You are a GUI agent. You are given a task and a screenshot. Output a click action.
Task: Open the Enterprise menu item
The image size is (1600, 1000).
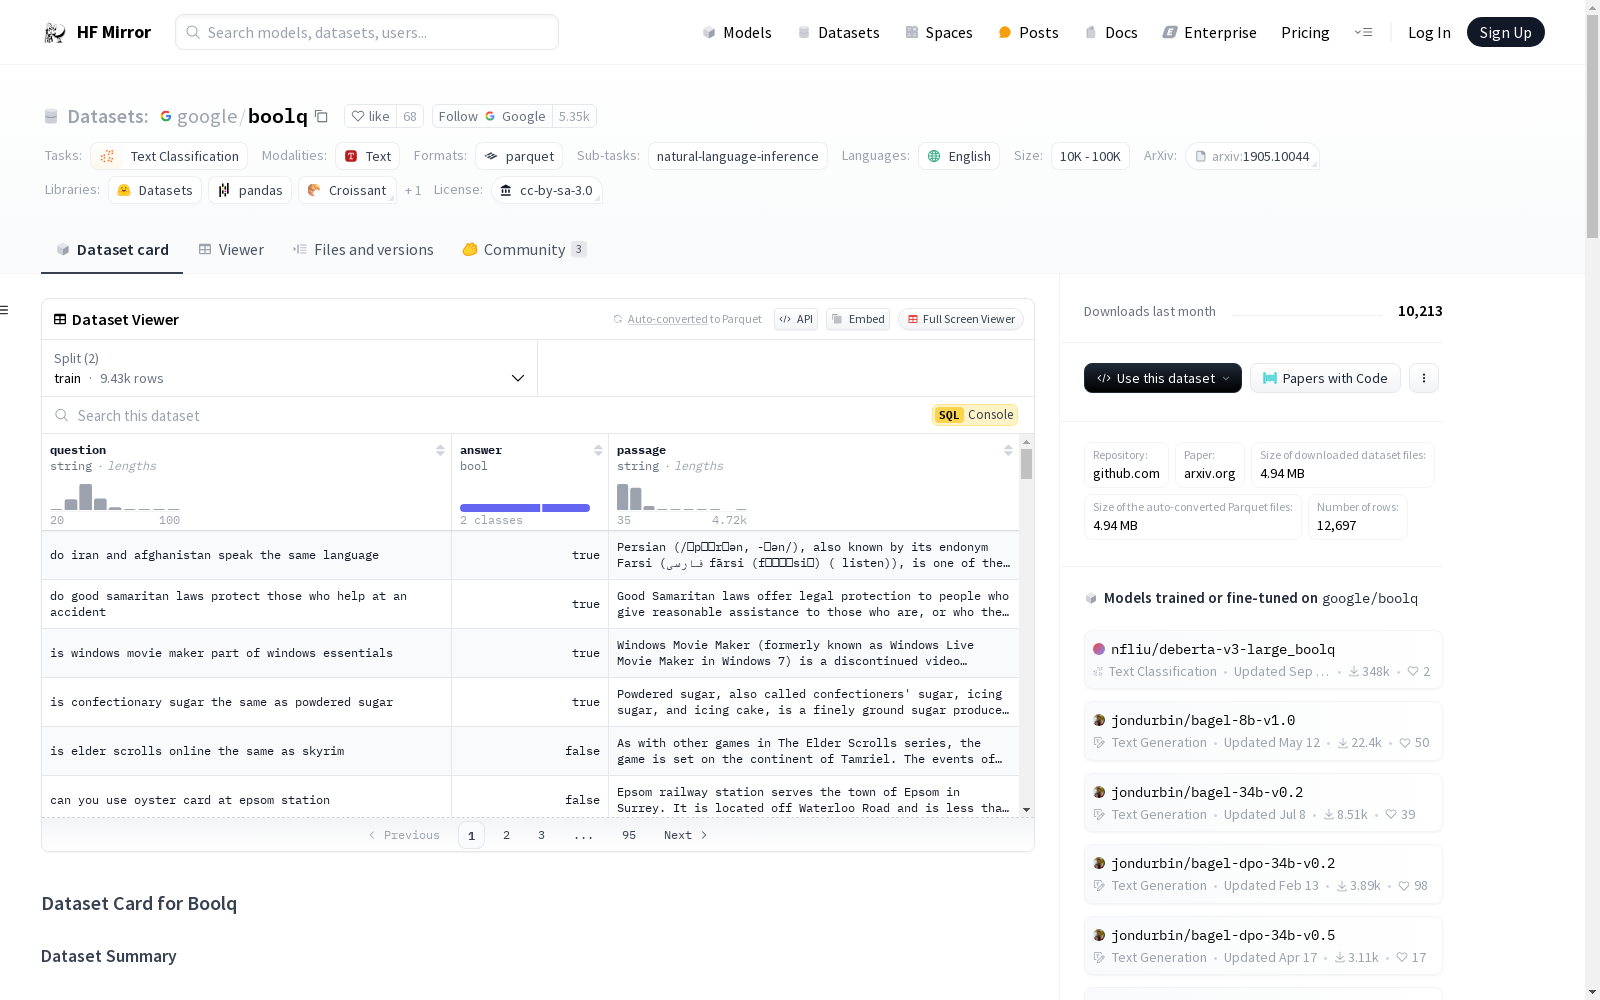(1209, 32)
